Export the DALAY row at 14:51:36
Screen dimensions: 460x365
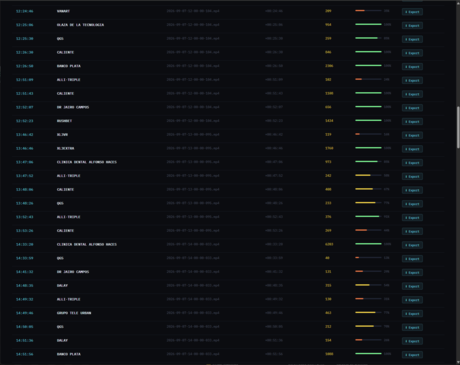tap(412, 341)
